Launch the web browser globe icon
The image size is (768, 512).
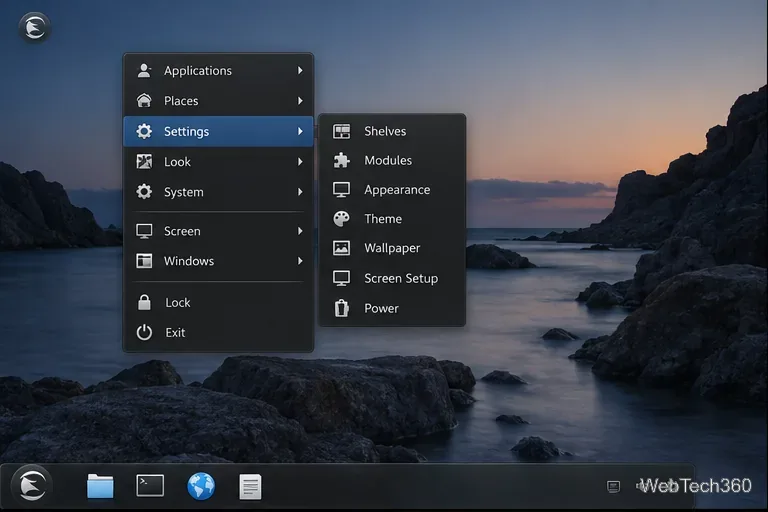pyautogui.click(x=201, y=486)
